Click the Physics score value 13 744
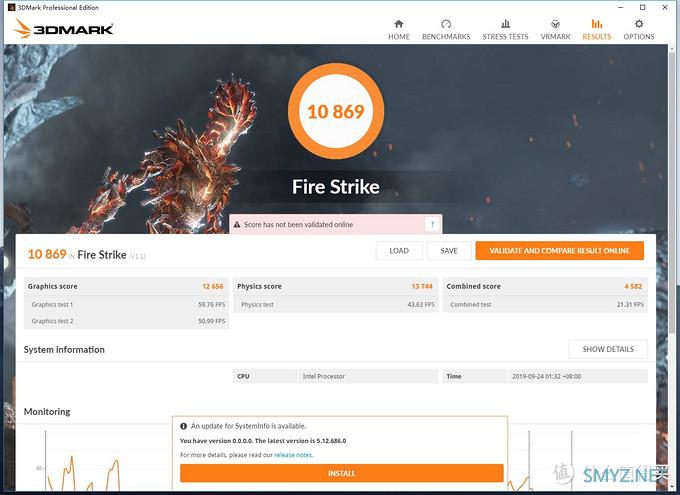 (422, 286)
